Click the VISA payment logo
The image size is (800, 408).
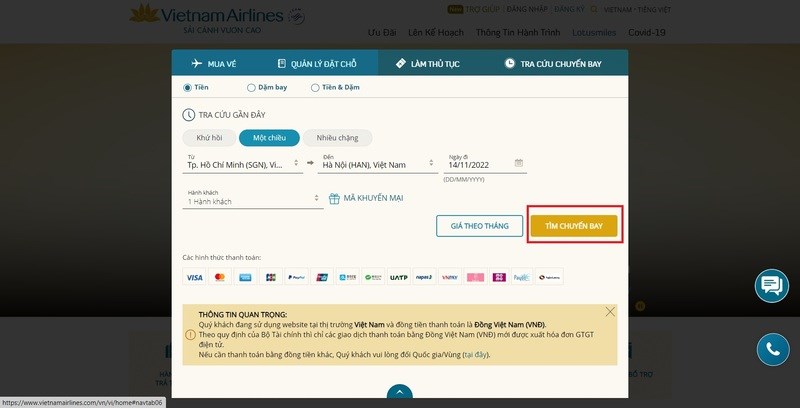[x=194, y=277]
